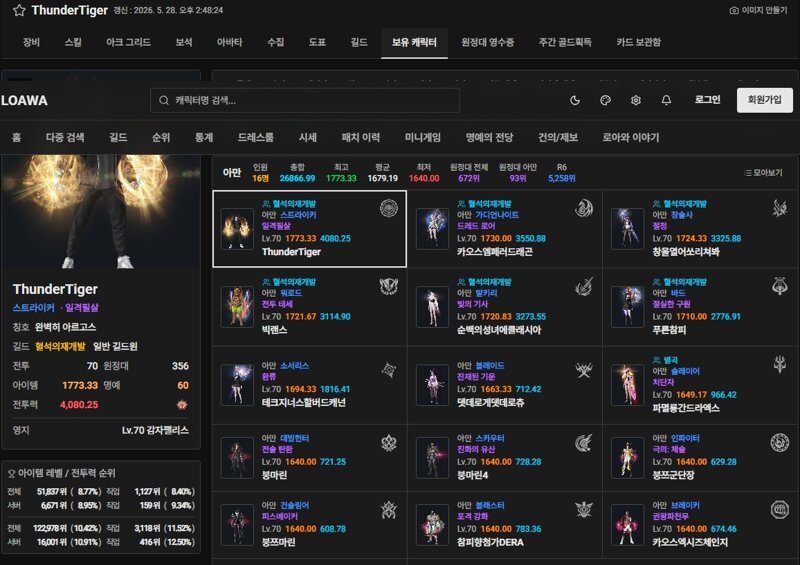Screen dimensions: 800x565
Task: Click the 완벽히 아르고스 title text
Action: pyautogui.click(x=65, y=327)
